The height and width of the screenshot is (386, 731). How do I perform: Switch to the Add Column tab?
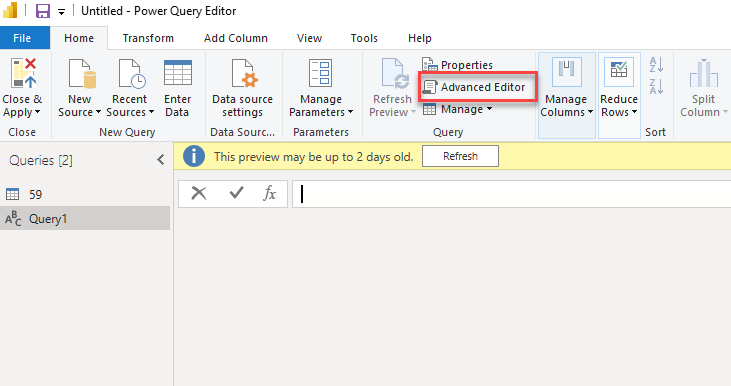click(236, 38)
